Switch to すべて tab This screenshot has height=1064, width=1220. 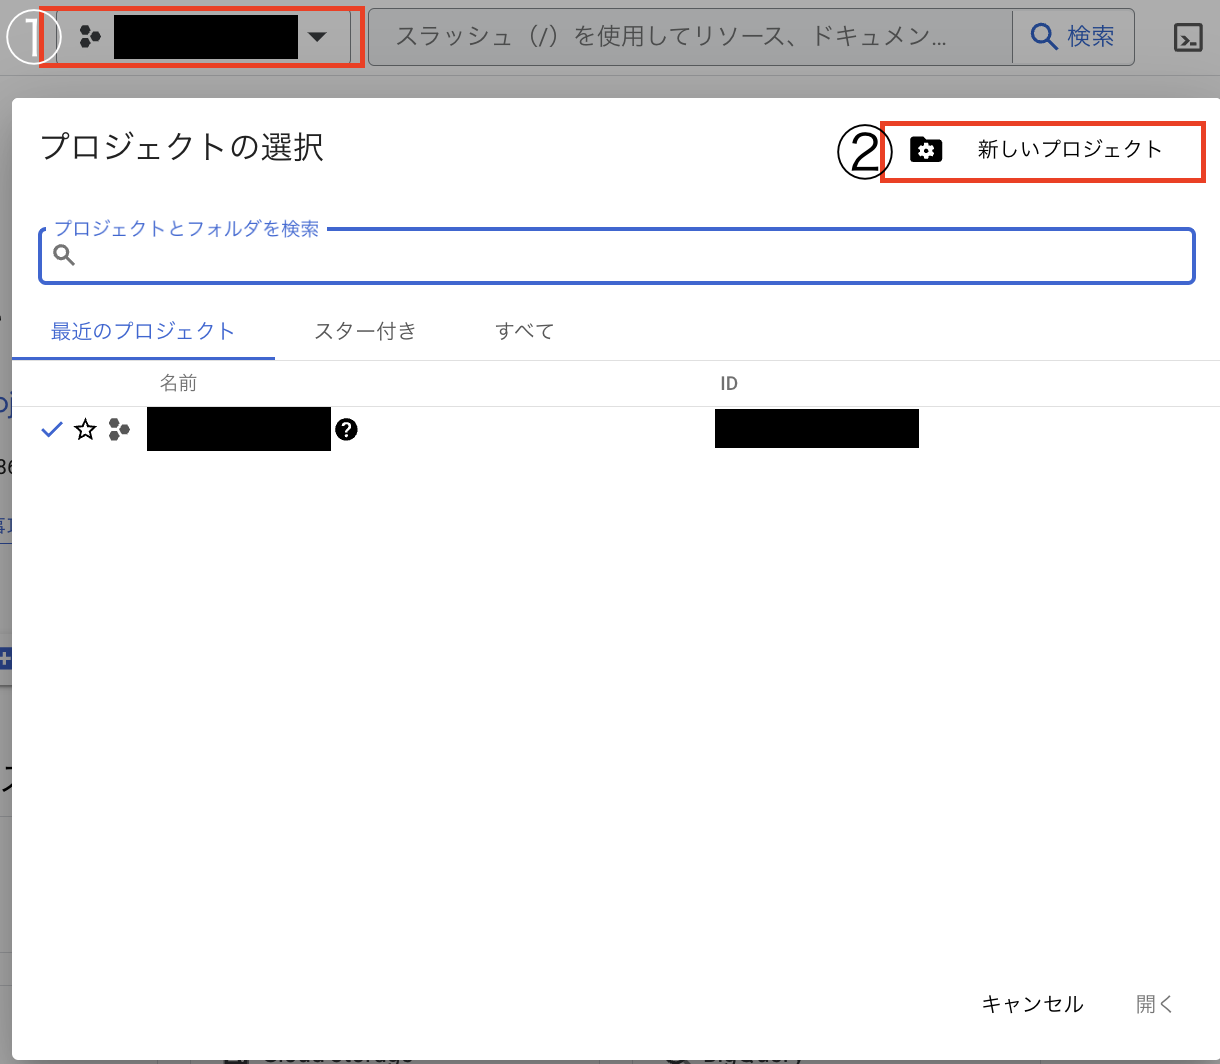click(524, 331)
